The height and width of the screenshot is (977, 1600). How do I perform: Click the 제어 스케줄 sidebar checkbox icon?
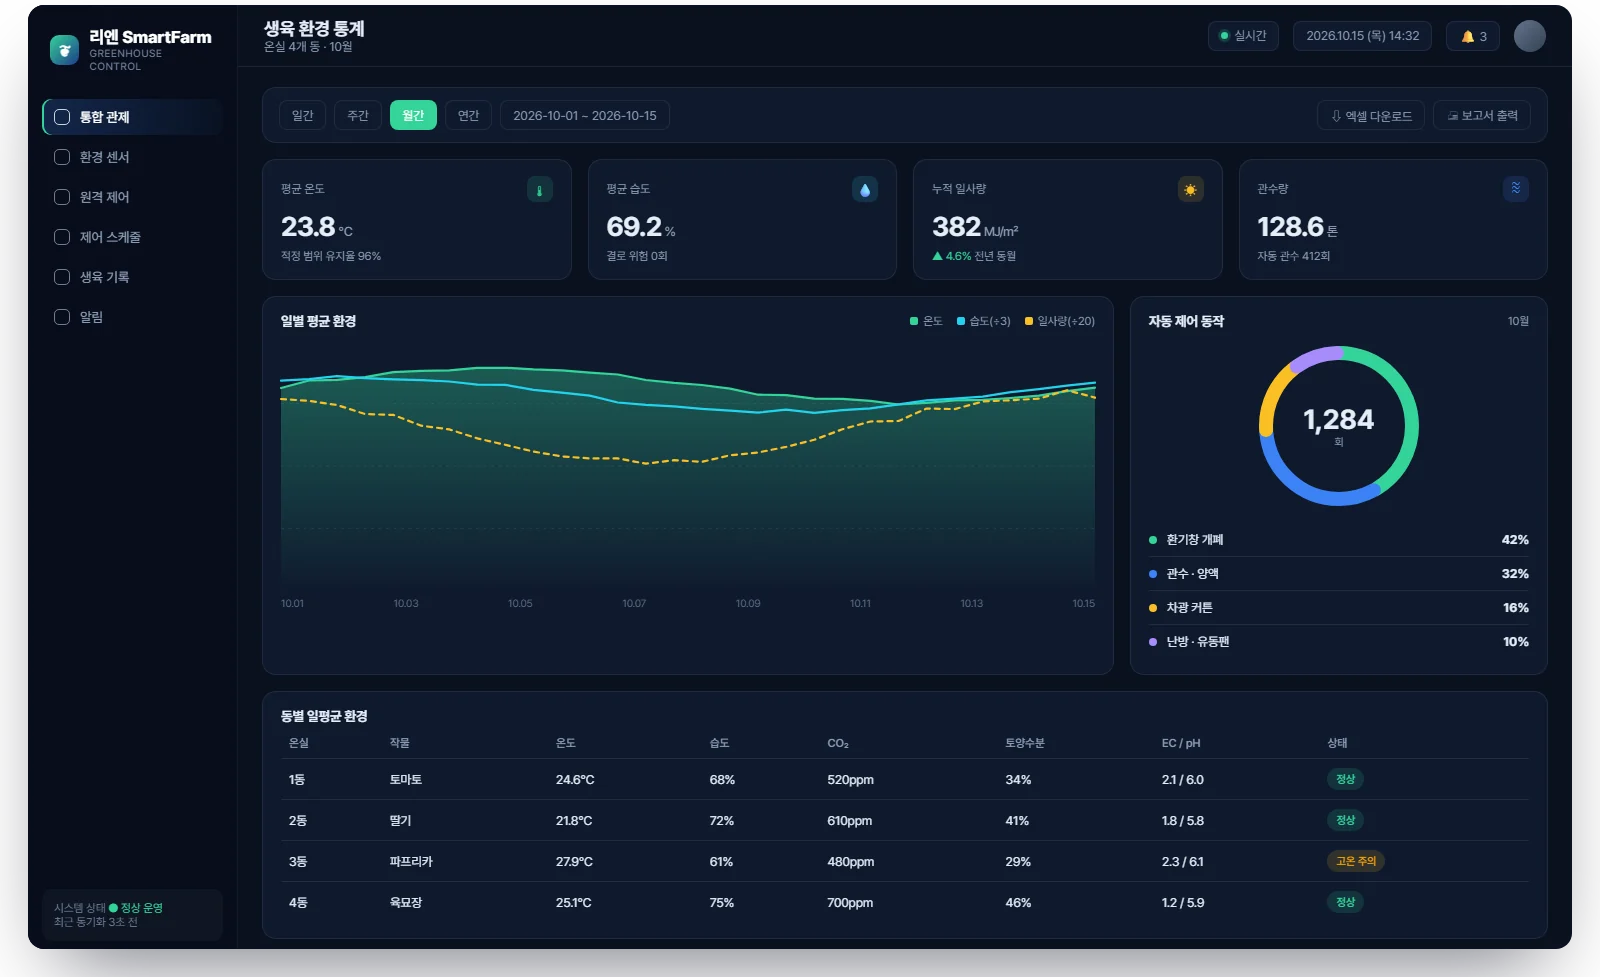[62, 237]
